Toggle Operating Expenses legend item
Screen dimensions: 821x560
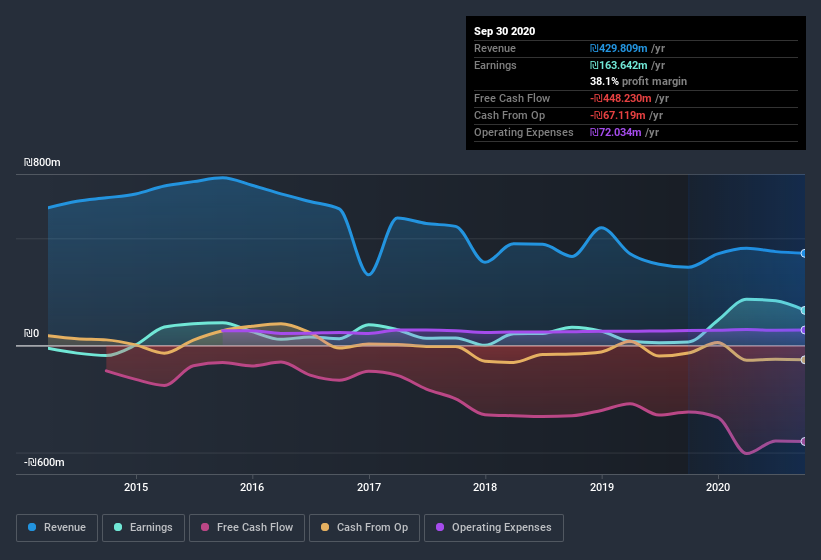pos(493,527)
